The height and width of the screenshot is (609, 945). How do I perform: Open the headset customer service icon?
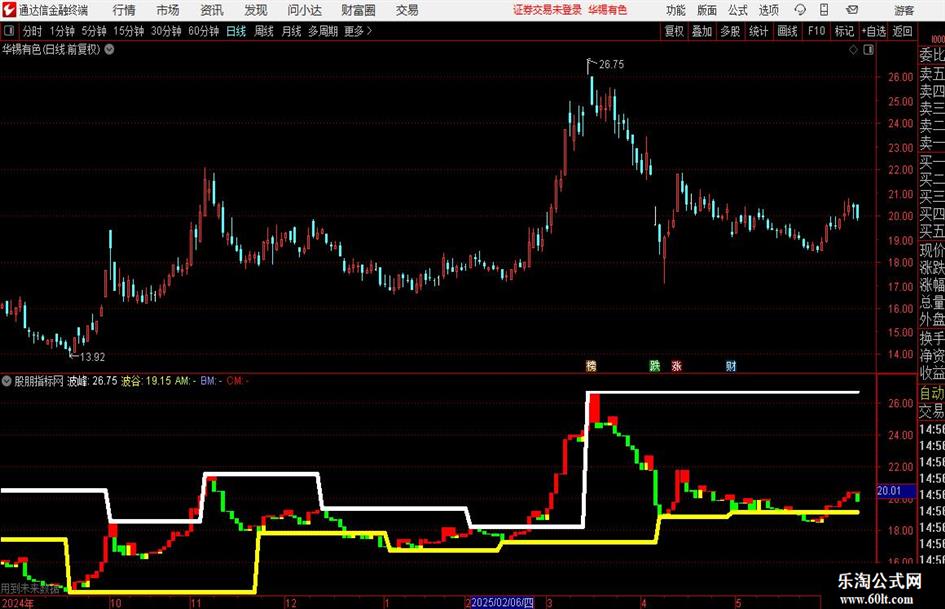pyautogui.click(x=800, y=10)
